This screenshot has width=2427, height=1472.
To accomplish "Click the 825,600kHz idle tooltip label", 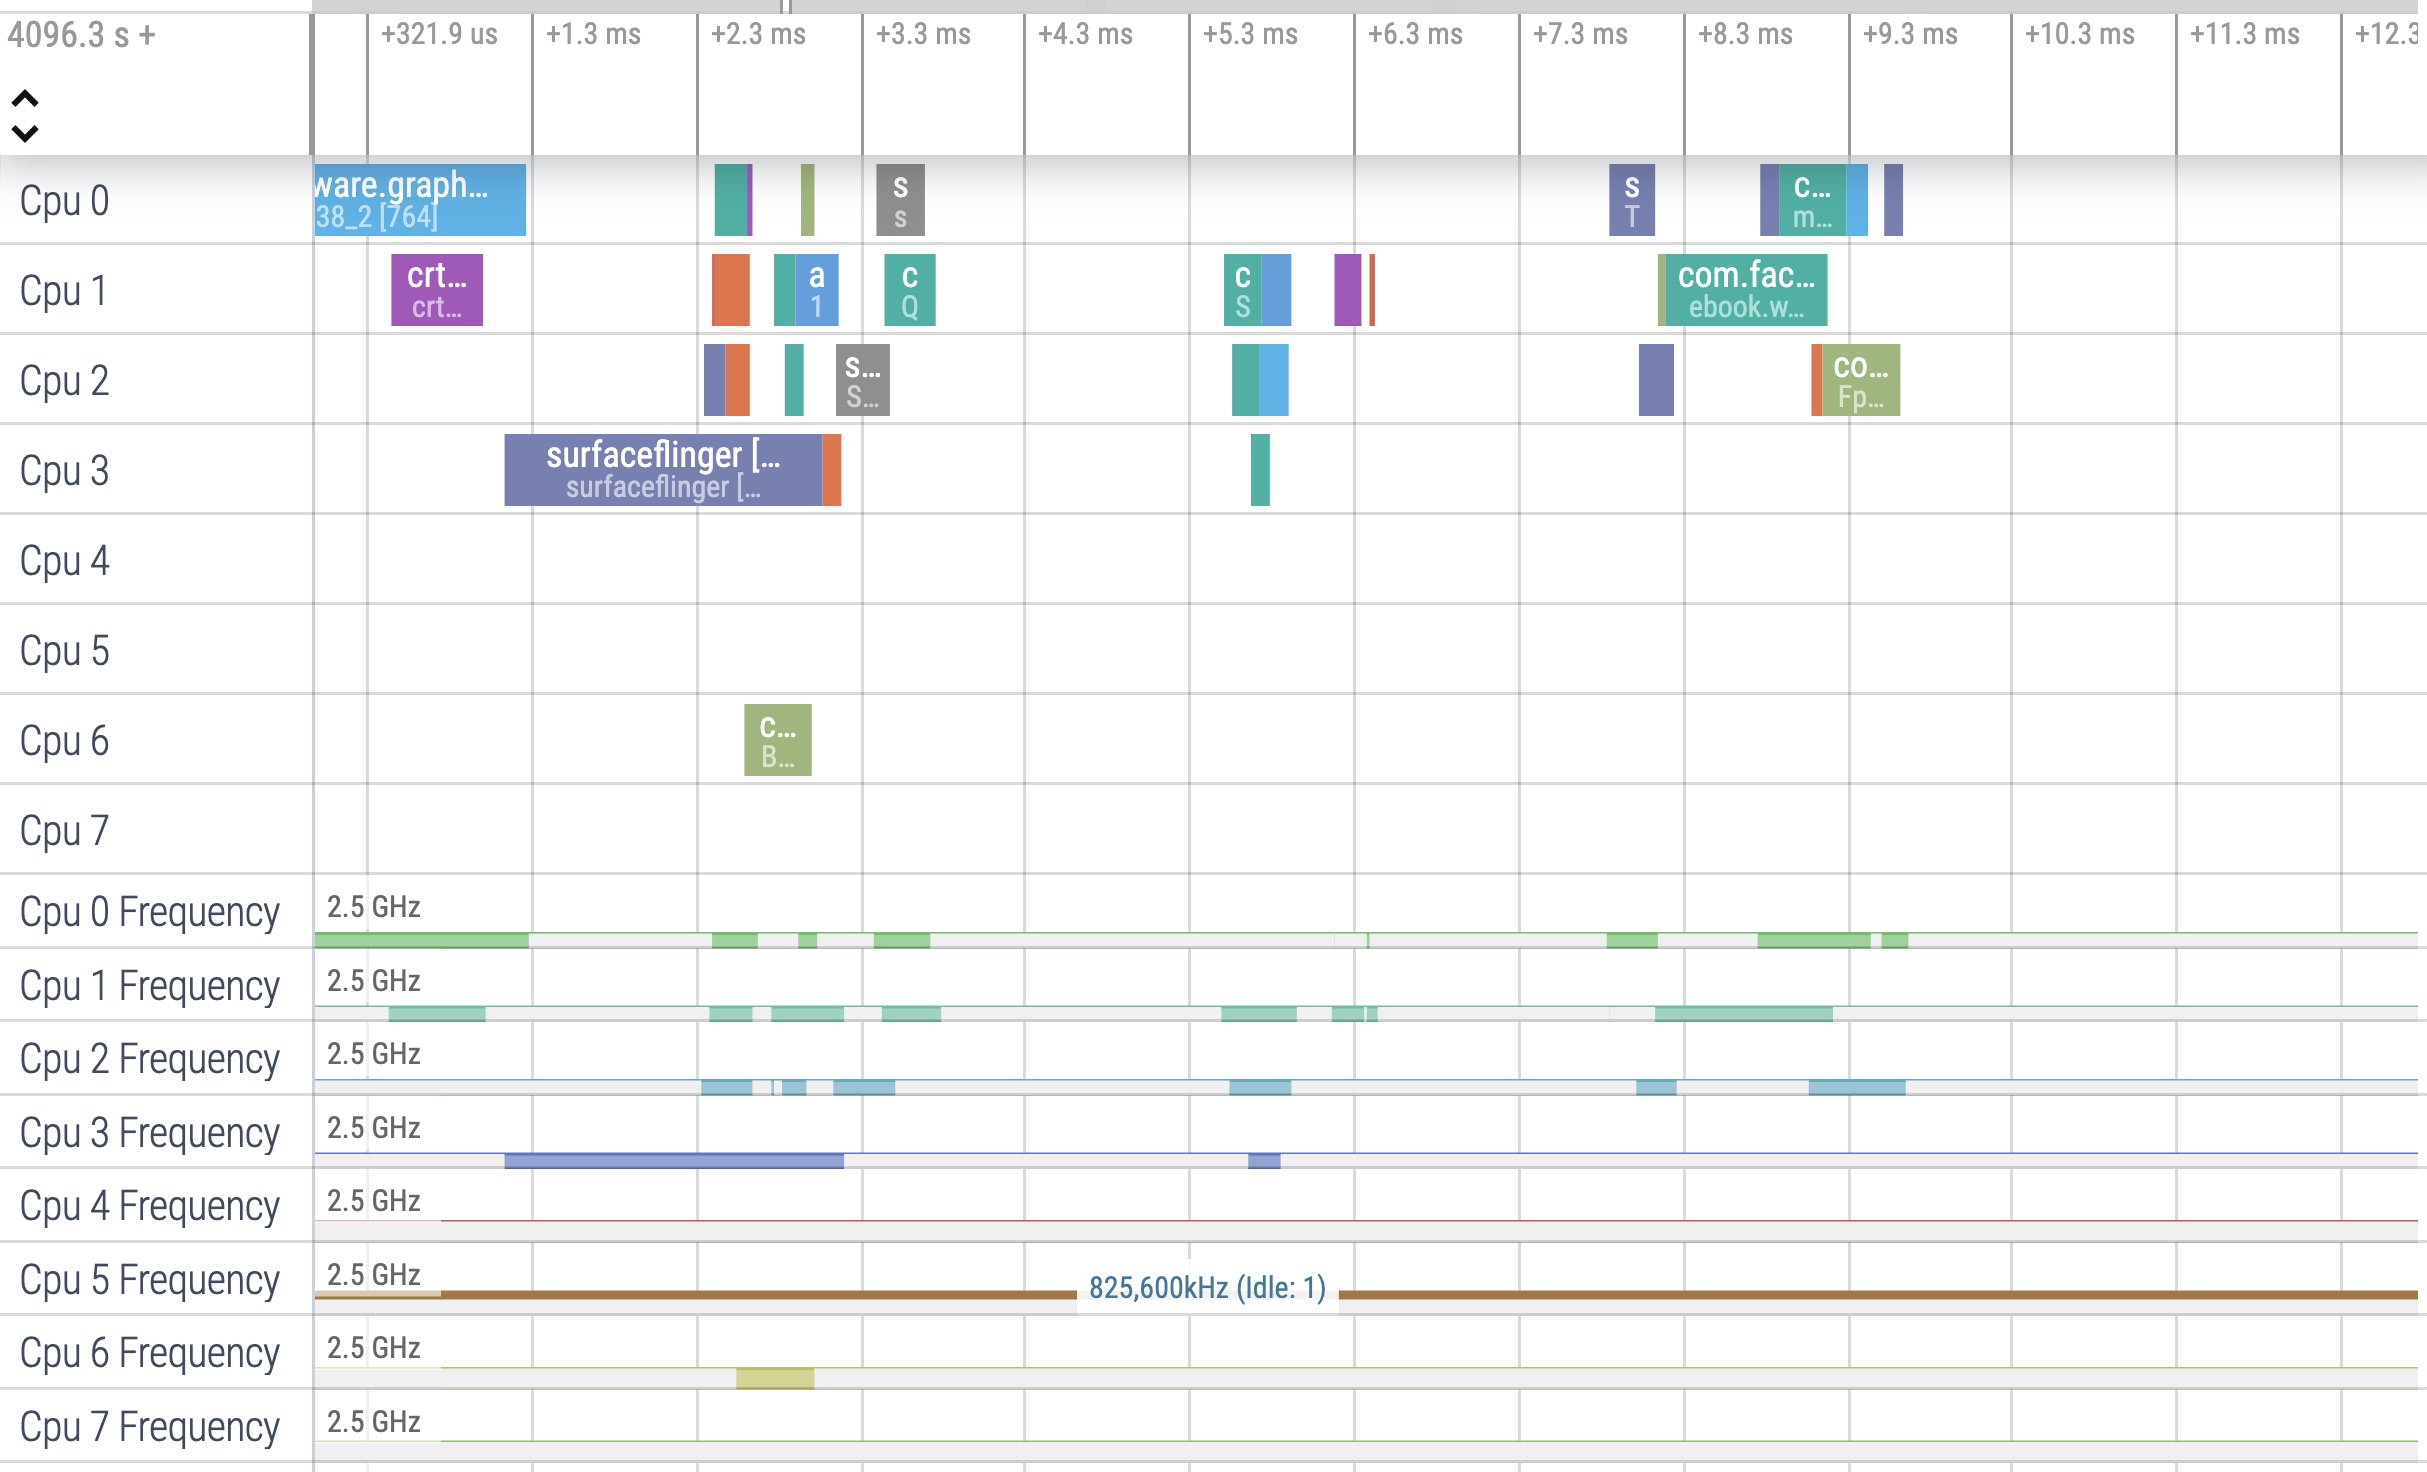I will pyautogui.click(x=1207, y=1288).
